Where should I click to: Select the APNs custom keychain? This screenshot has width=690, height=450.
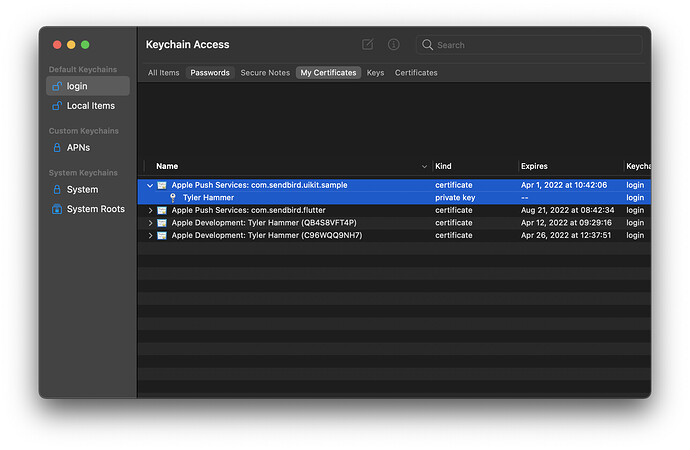tap(88, 147)
